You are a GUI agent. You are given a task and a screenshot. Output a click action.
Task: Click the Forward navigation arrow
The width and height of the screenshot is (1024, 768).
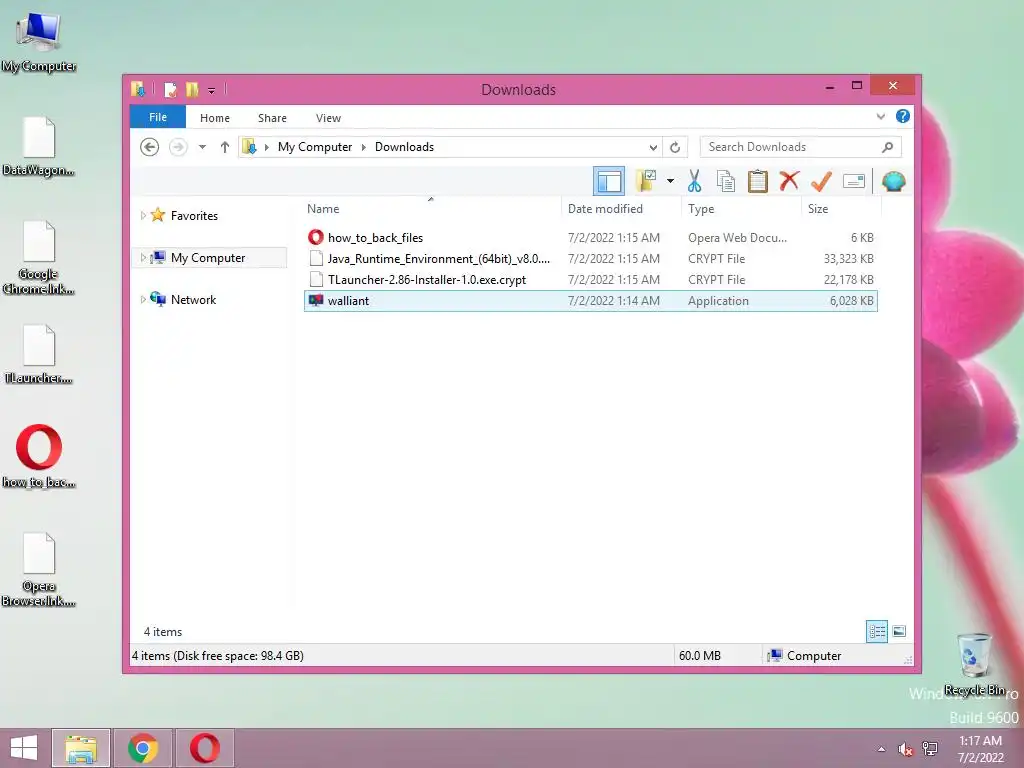click(x=178, y=147)
